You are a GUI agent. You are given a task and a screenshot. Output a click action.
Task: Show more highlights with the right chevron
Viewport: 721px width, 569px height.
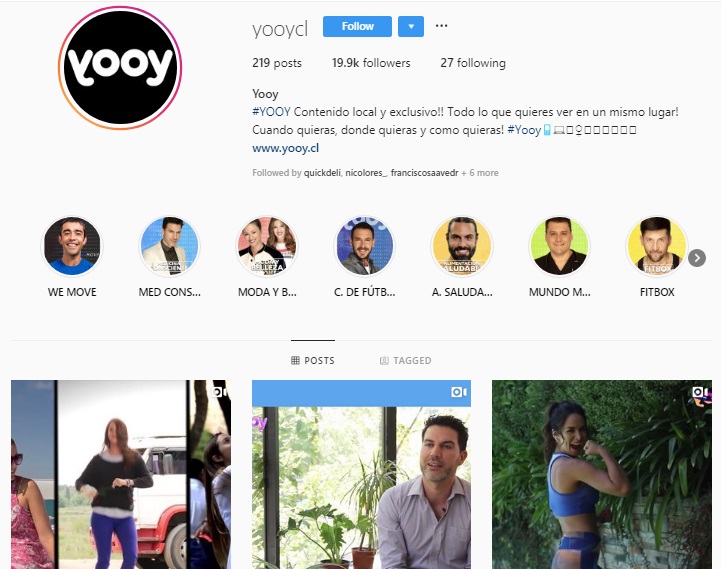[697, 258]
